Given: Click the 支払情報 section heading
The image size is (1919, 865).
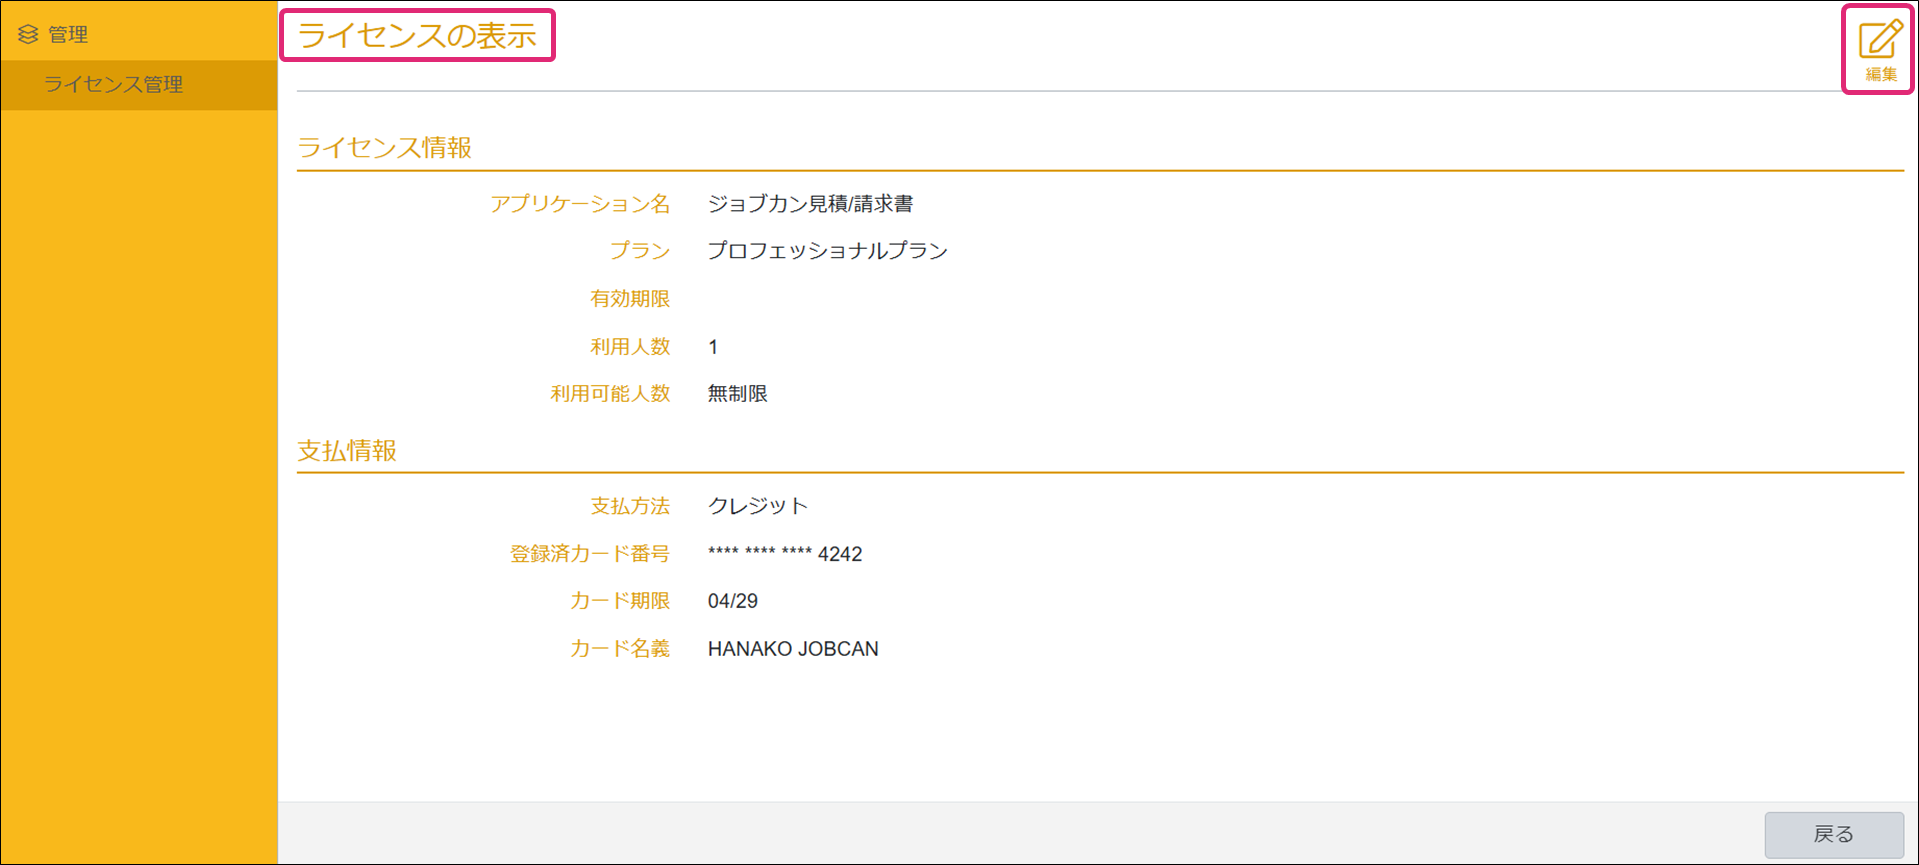Looking at the screenshot, I should (347, 451).
